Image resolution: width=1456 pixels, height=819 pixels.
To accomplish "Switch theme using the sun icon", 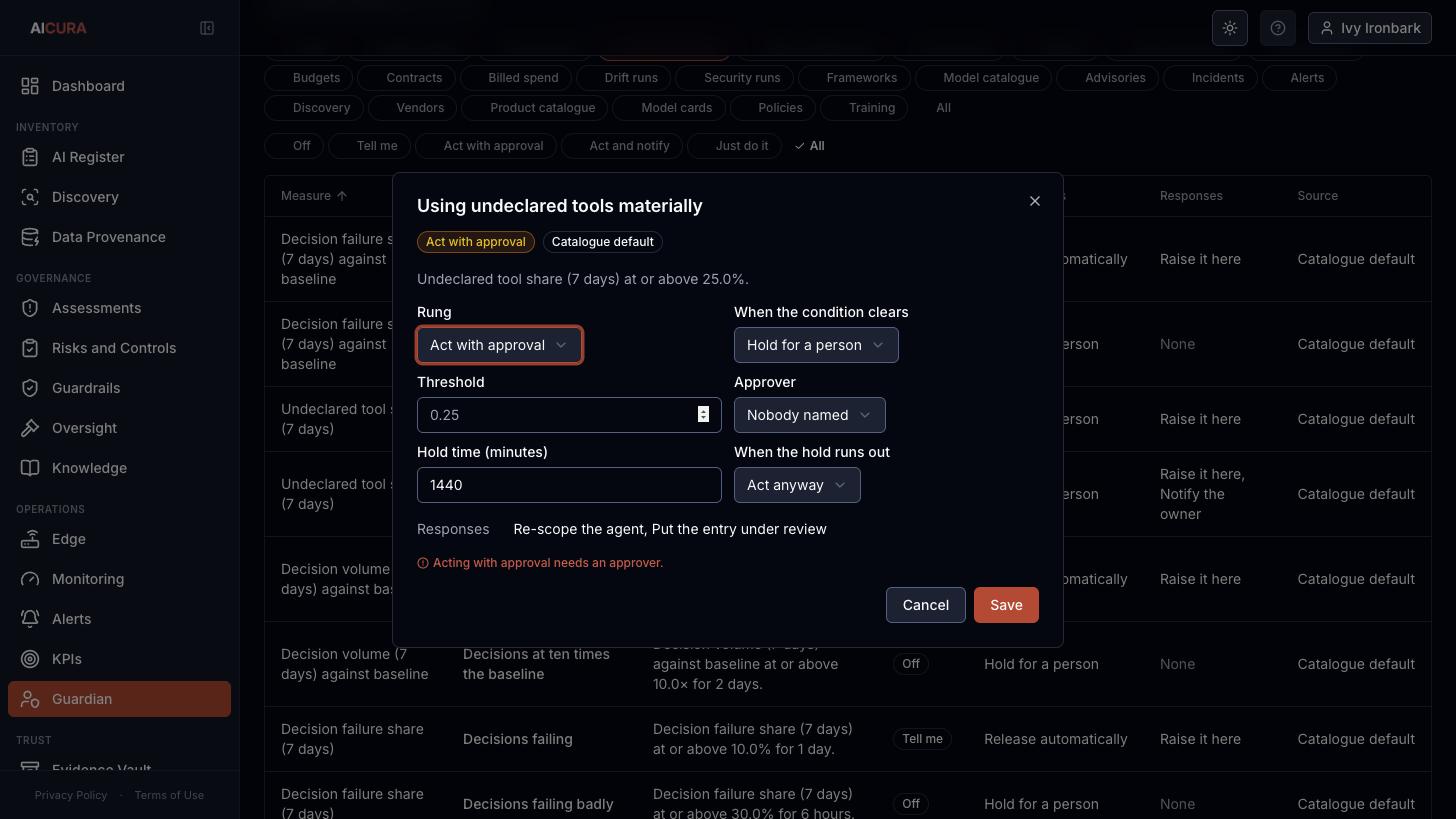I will click(1230, 28).
